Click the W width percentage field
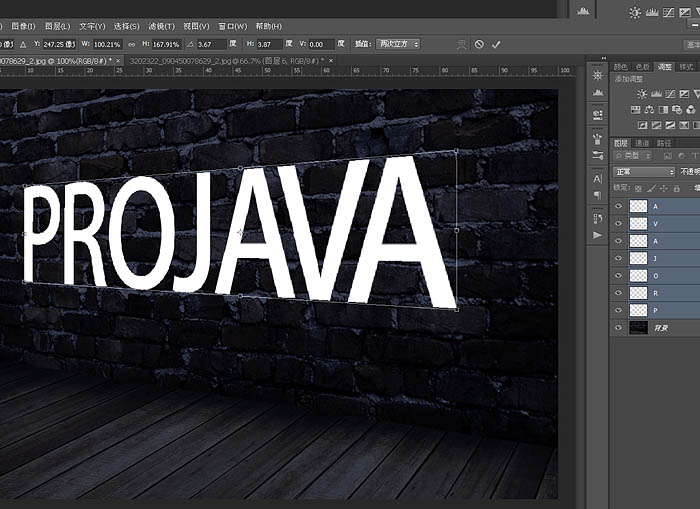 [x=107, y=45]
